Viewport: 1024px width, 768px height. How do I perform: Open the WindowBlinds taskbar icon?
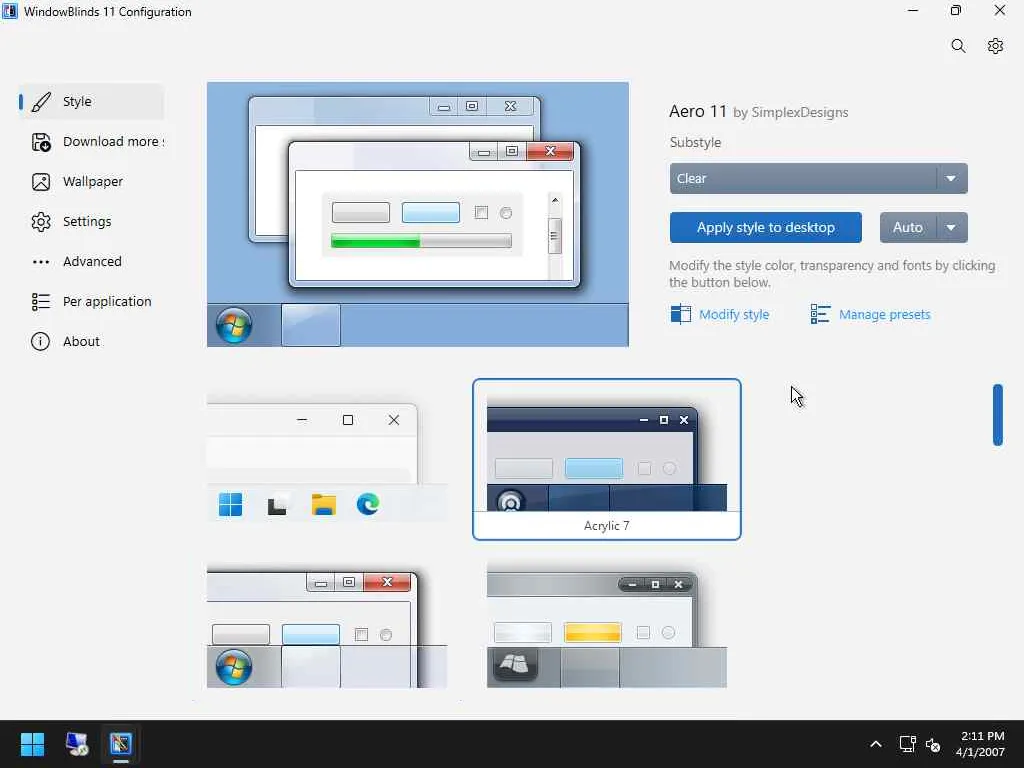tap(121, 744)
